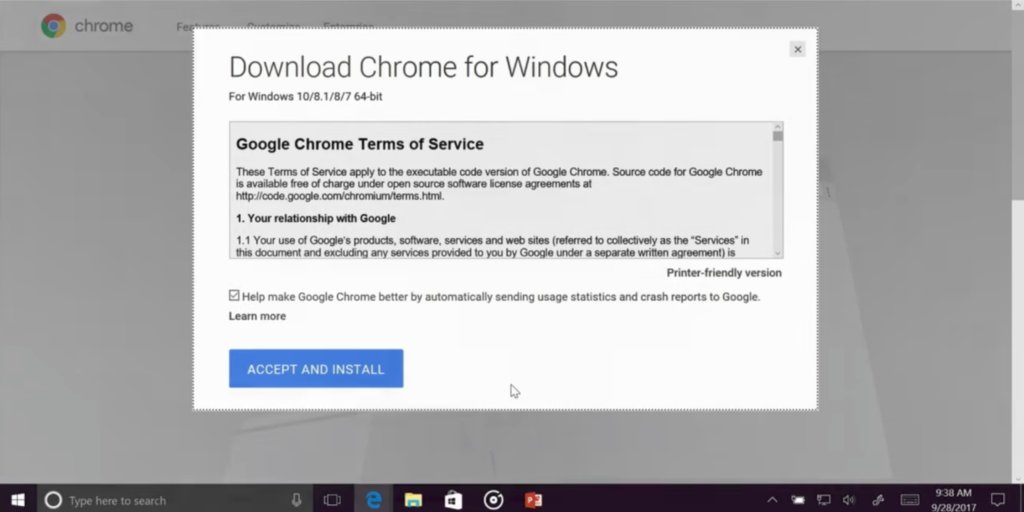Click the battery icon in system tray

point(798,500)
